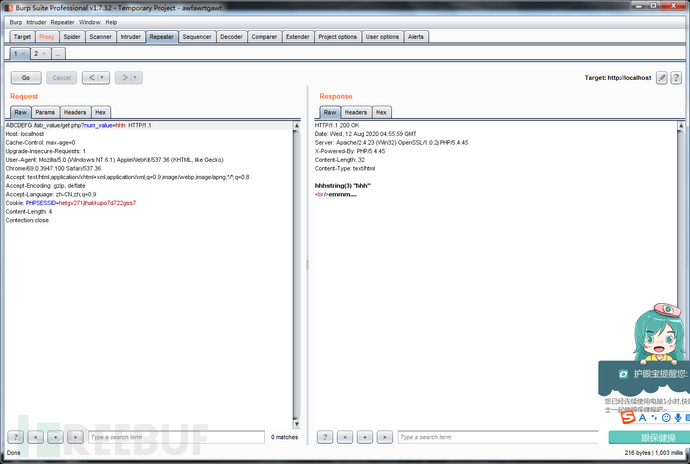
Task: Go forward to next request in history
Action: tap(125, 78)
